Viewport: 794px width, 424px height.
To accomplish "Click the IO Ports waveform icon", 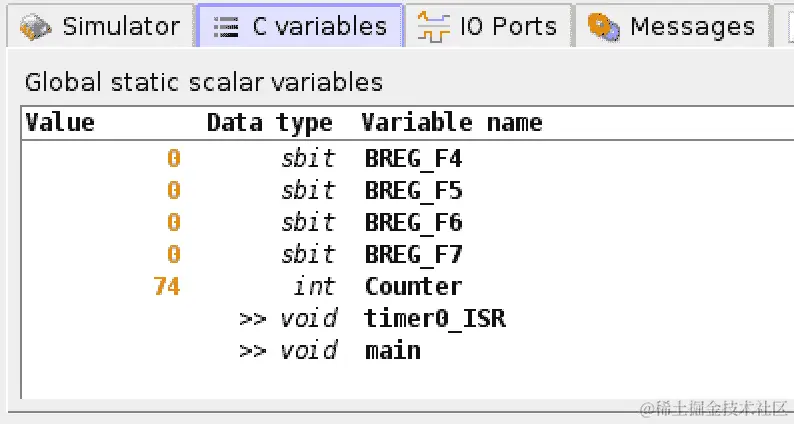I will point(433,27).
